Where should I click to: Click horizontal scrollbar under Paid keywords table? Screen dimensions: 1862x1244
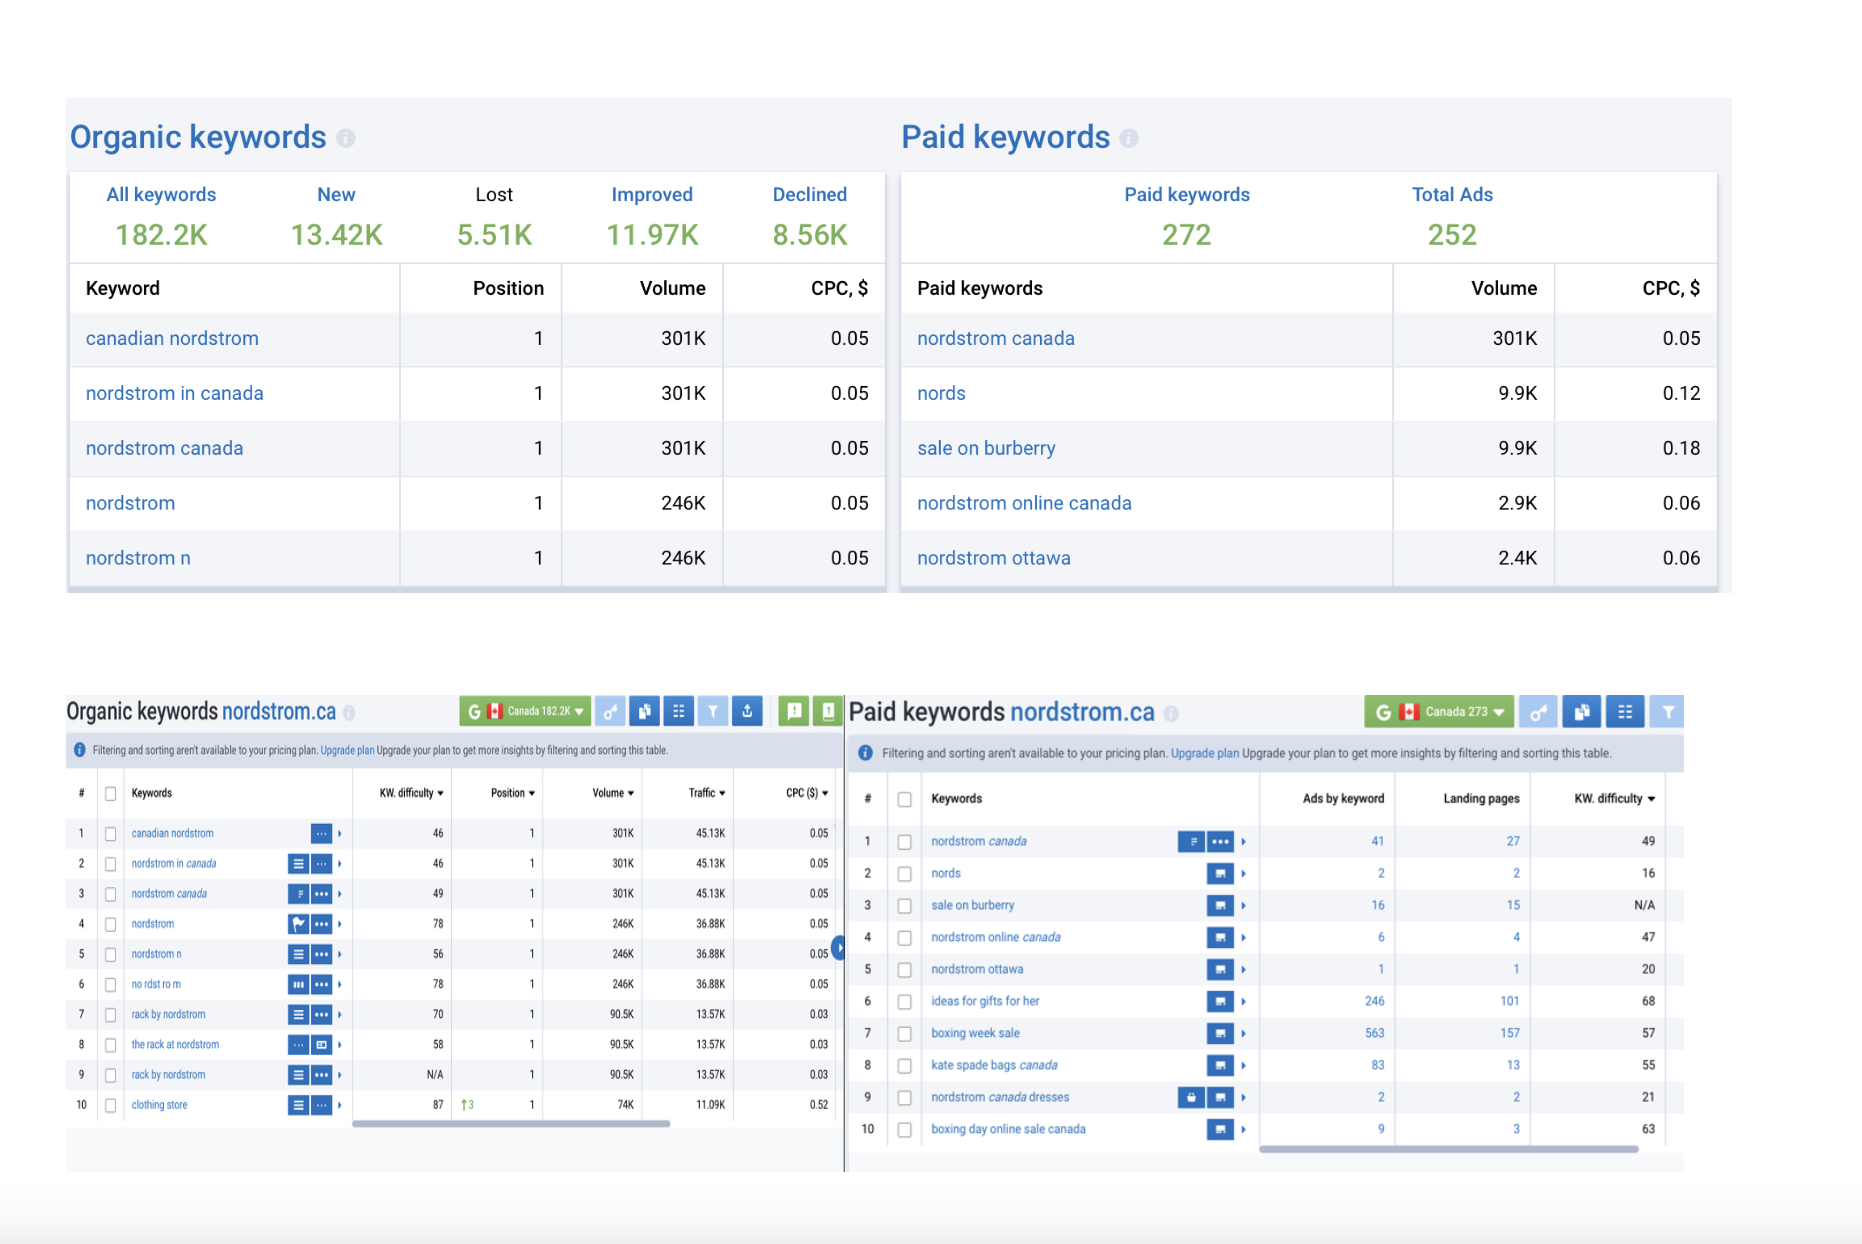(x=1448, y=1150)
